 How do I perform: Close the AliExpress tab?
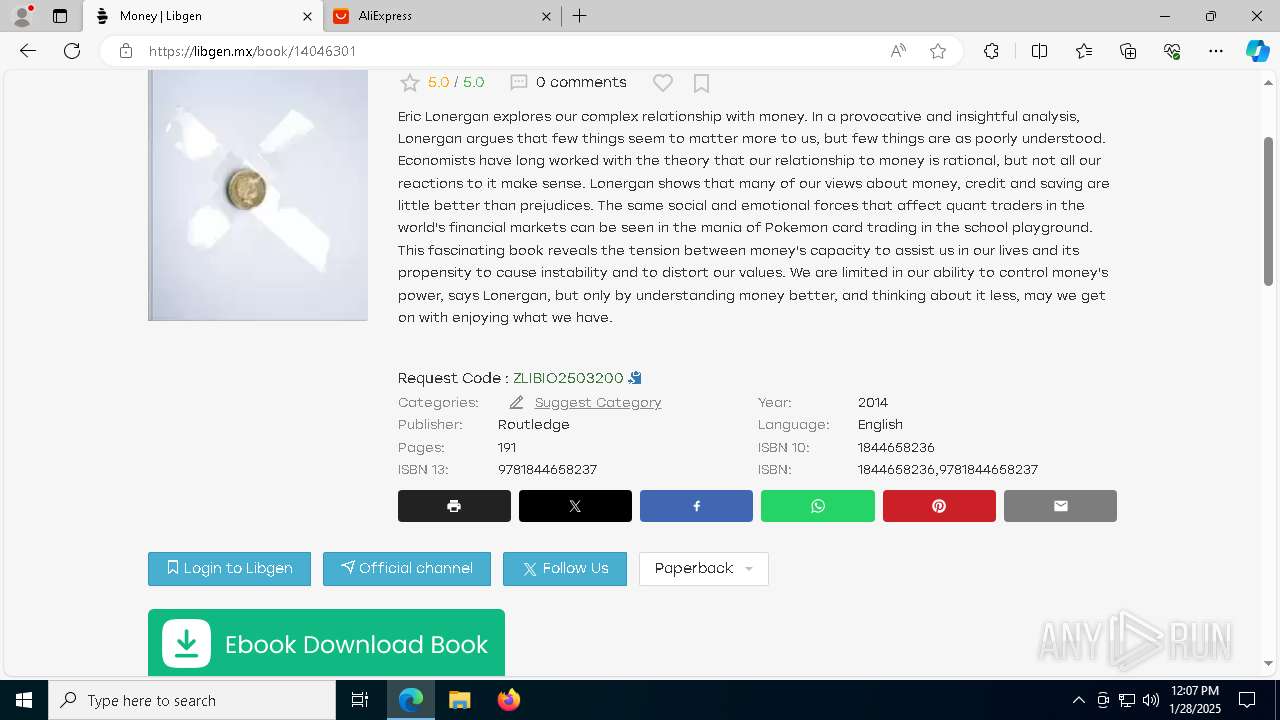click(546, 16)
